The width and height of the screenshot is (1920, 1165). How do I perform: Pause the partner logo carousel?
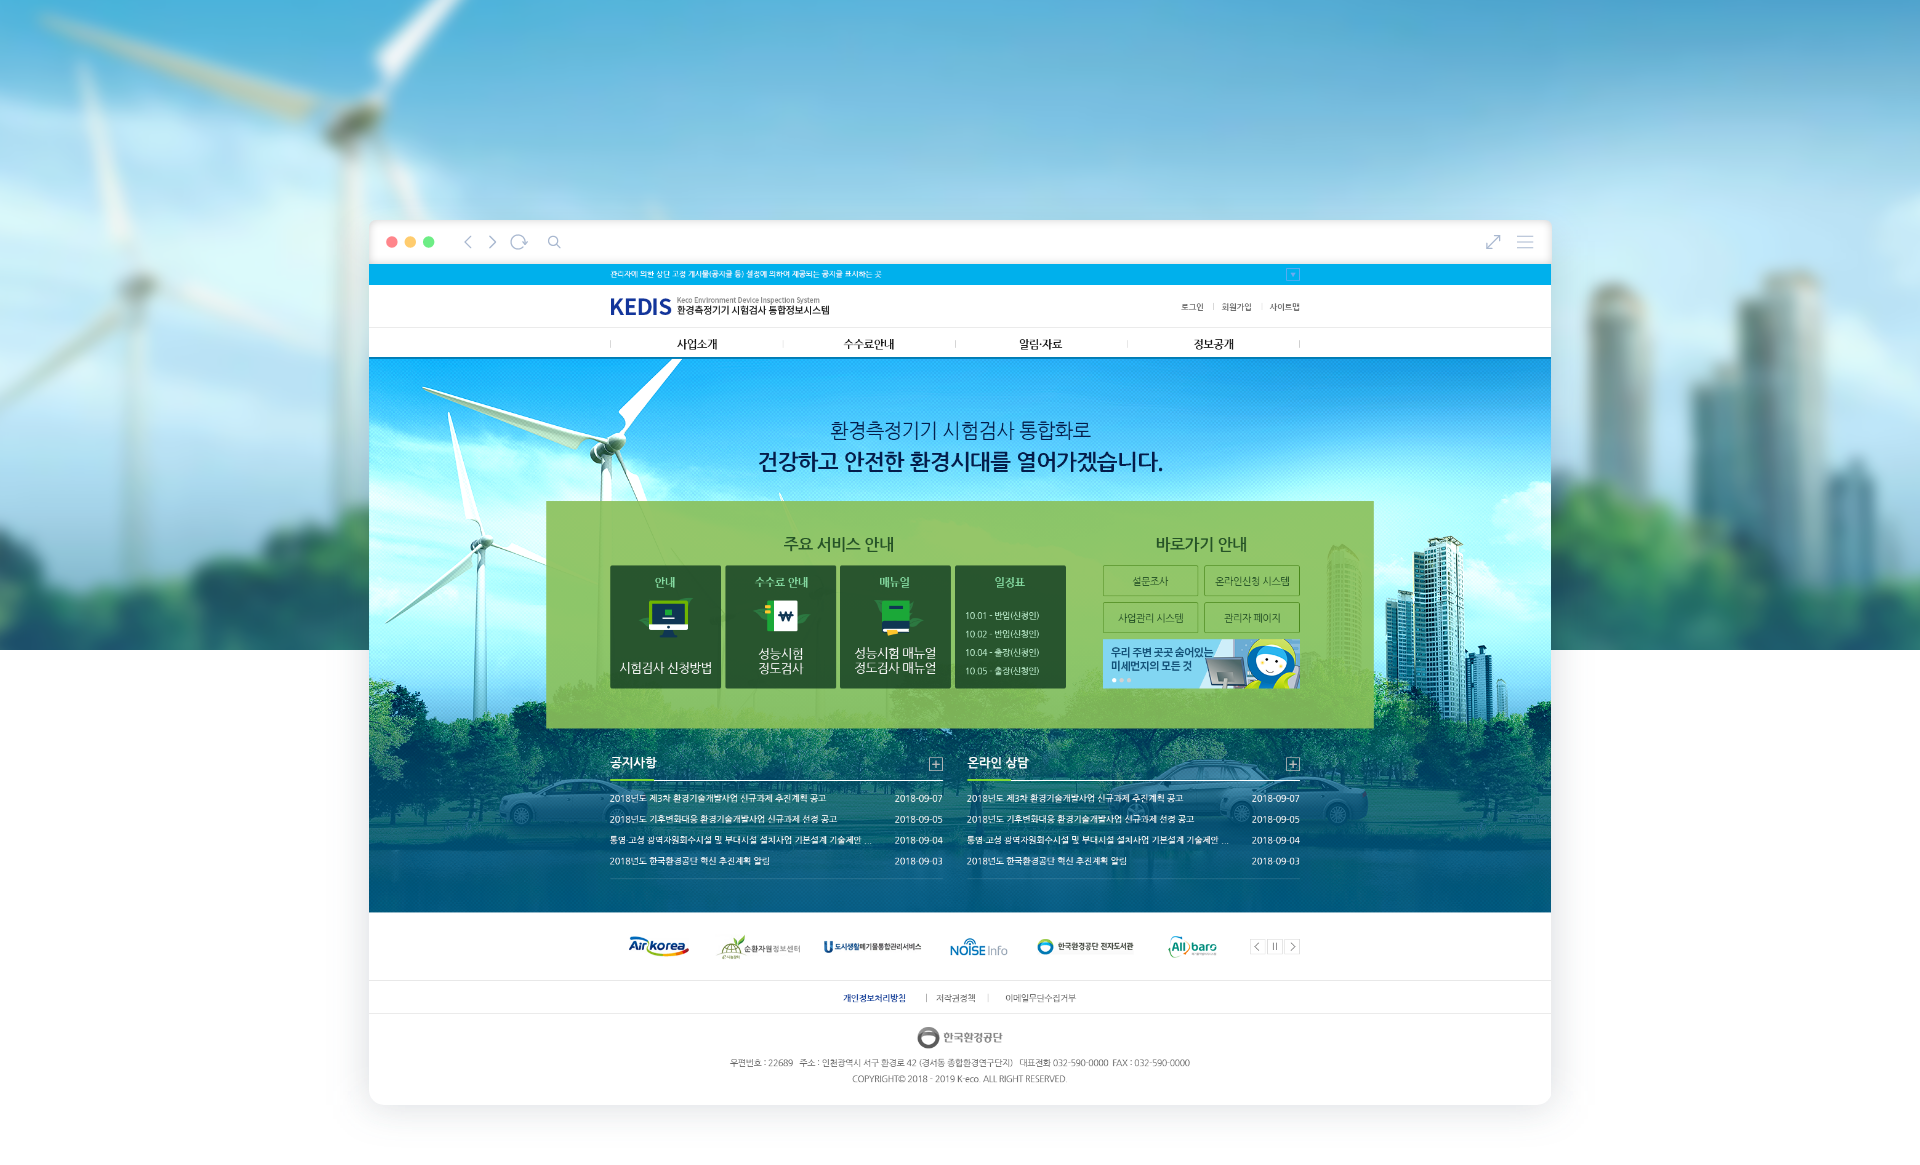click(1275, 947)
